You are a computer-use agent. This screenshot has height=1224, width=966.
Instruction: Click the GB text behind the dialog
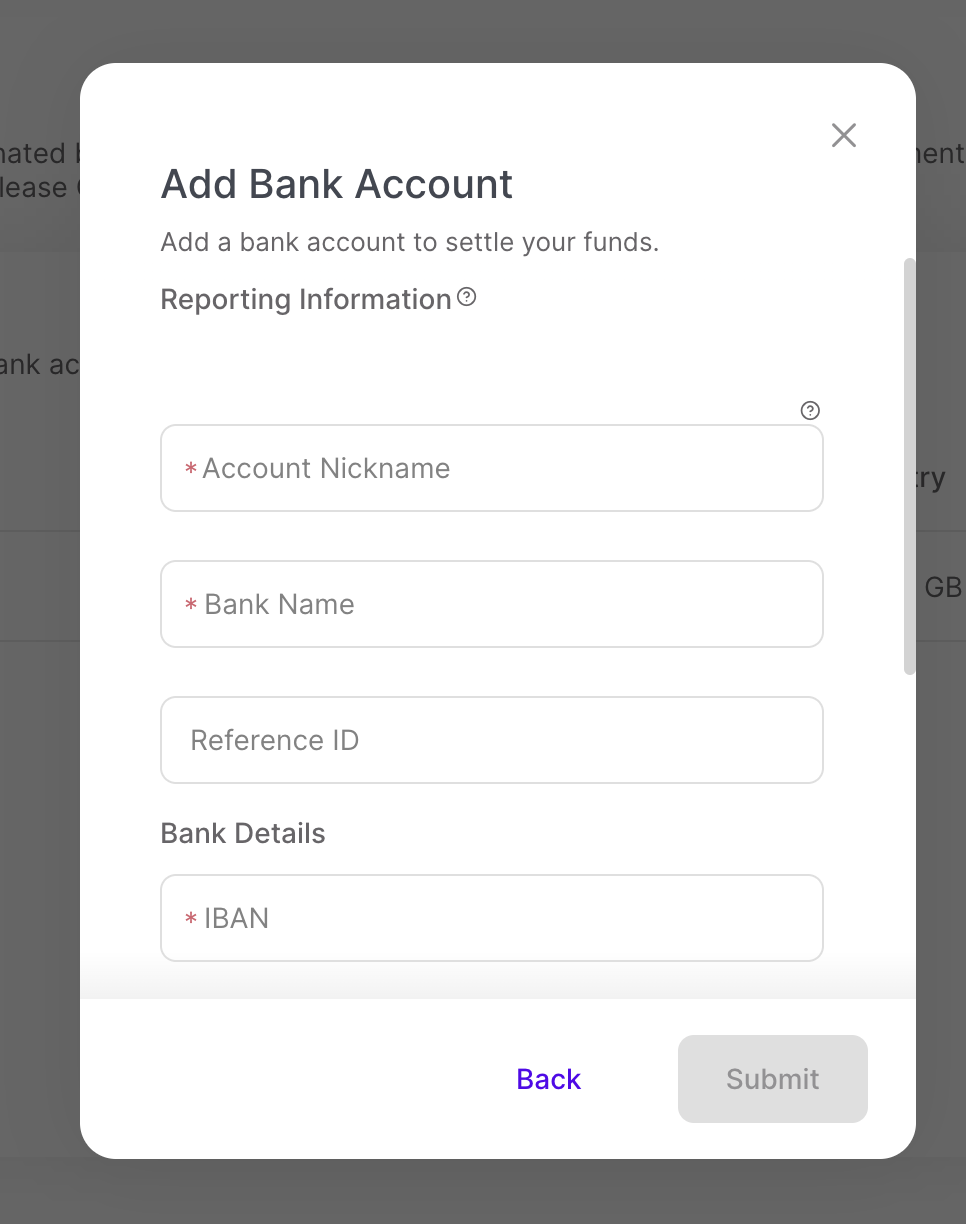tap(942, 587)
